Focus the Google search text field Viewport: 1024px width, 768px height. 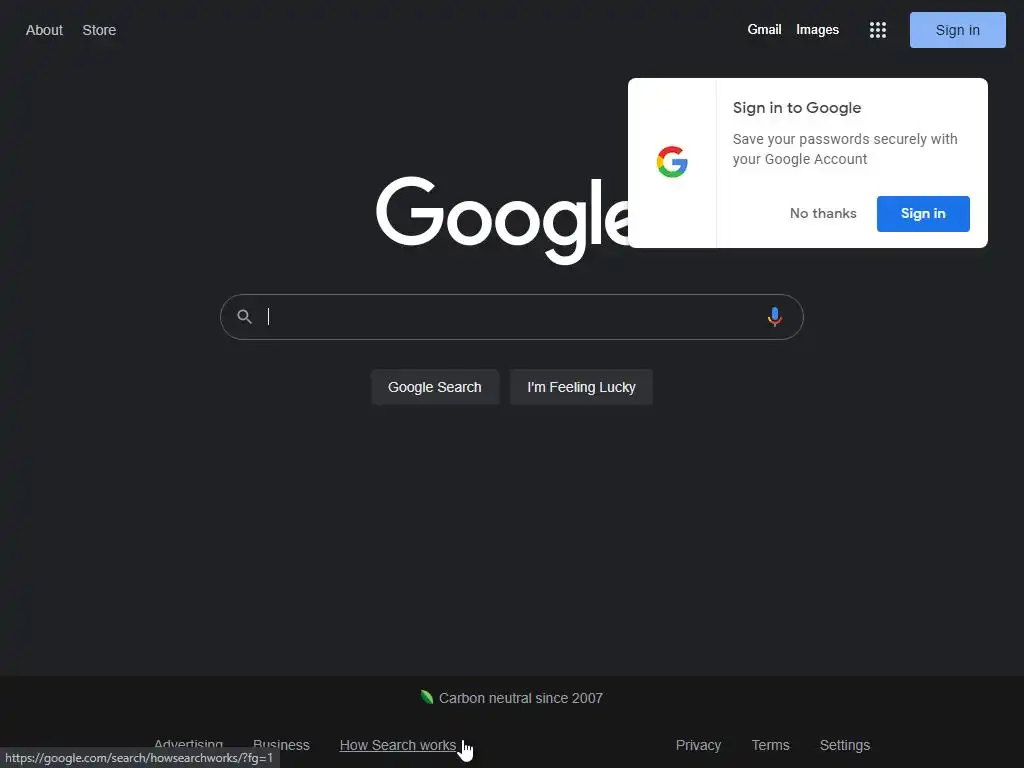tap(511, 317)
